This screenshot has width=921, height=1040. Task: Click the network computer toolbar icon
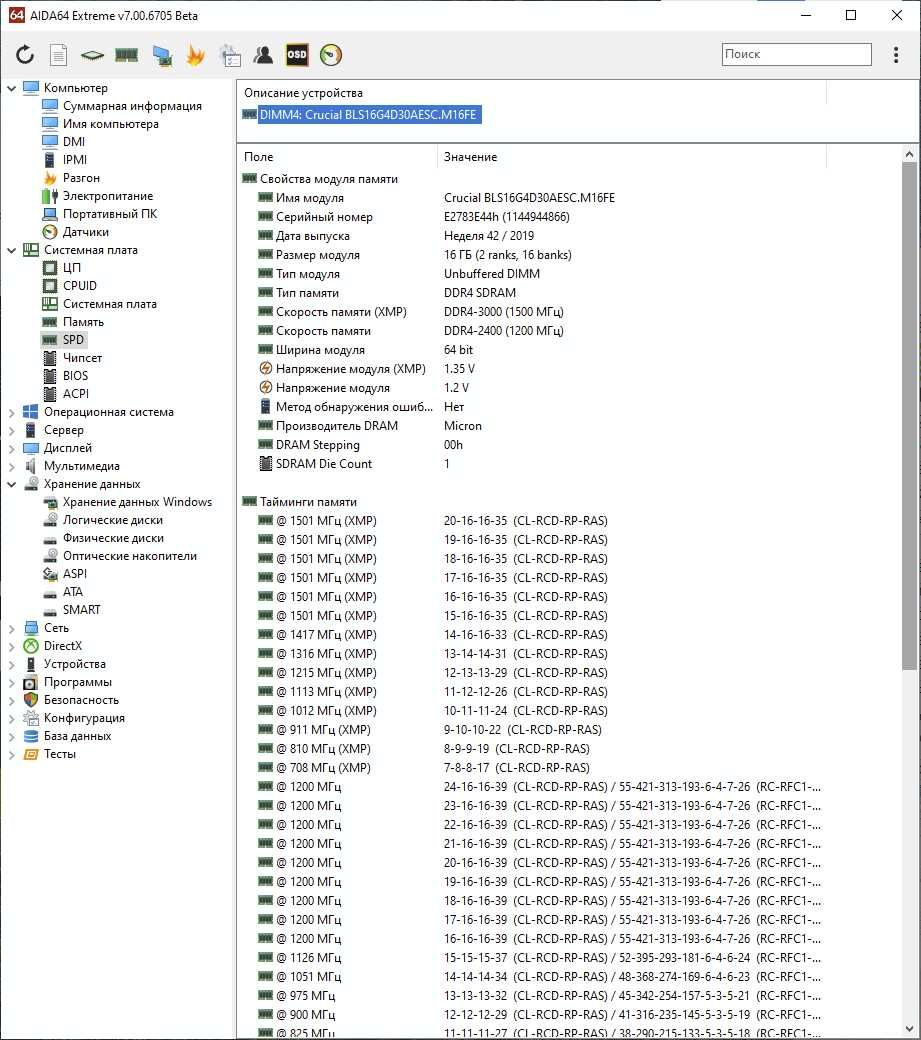tap(162, 56)
